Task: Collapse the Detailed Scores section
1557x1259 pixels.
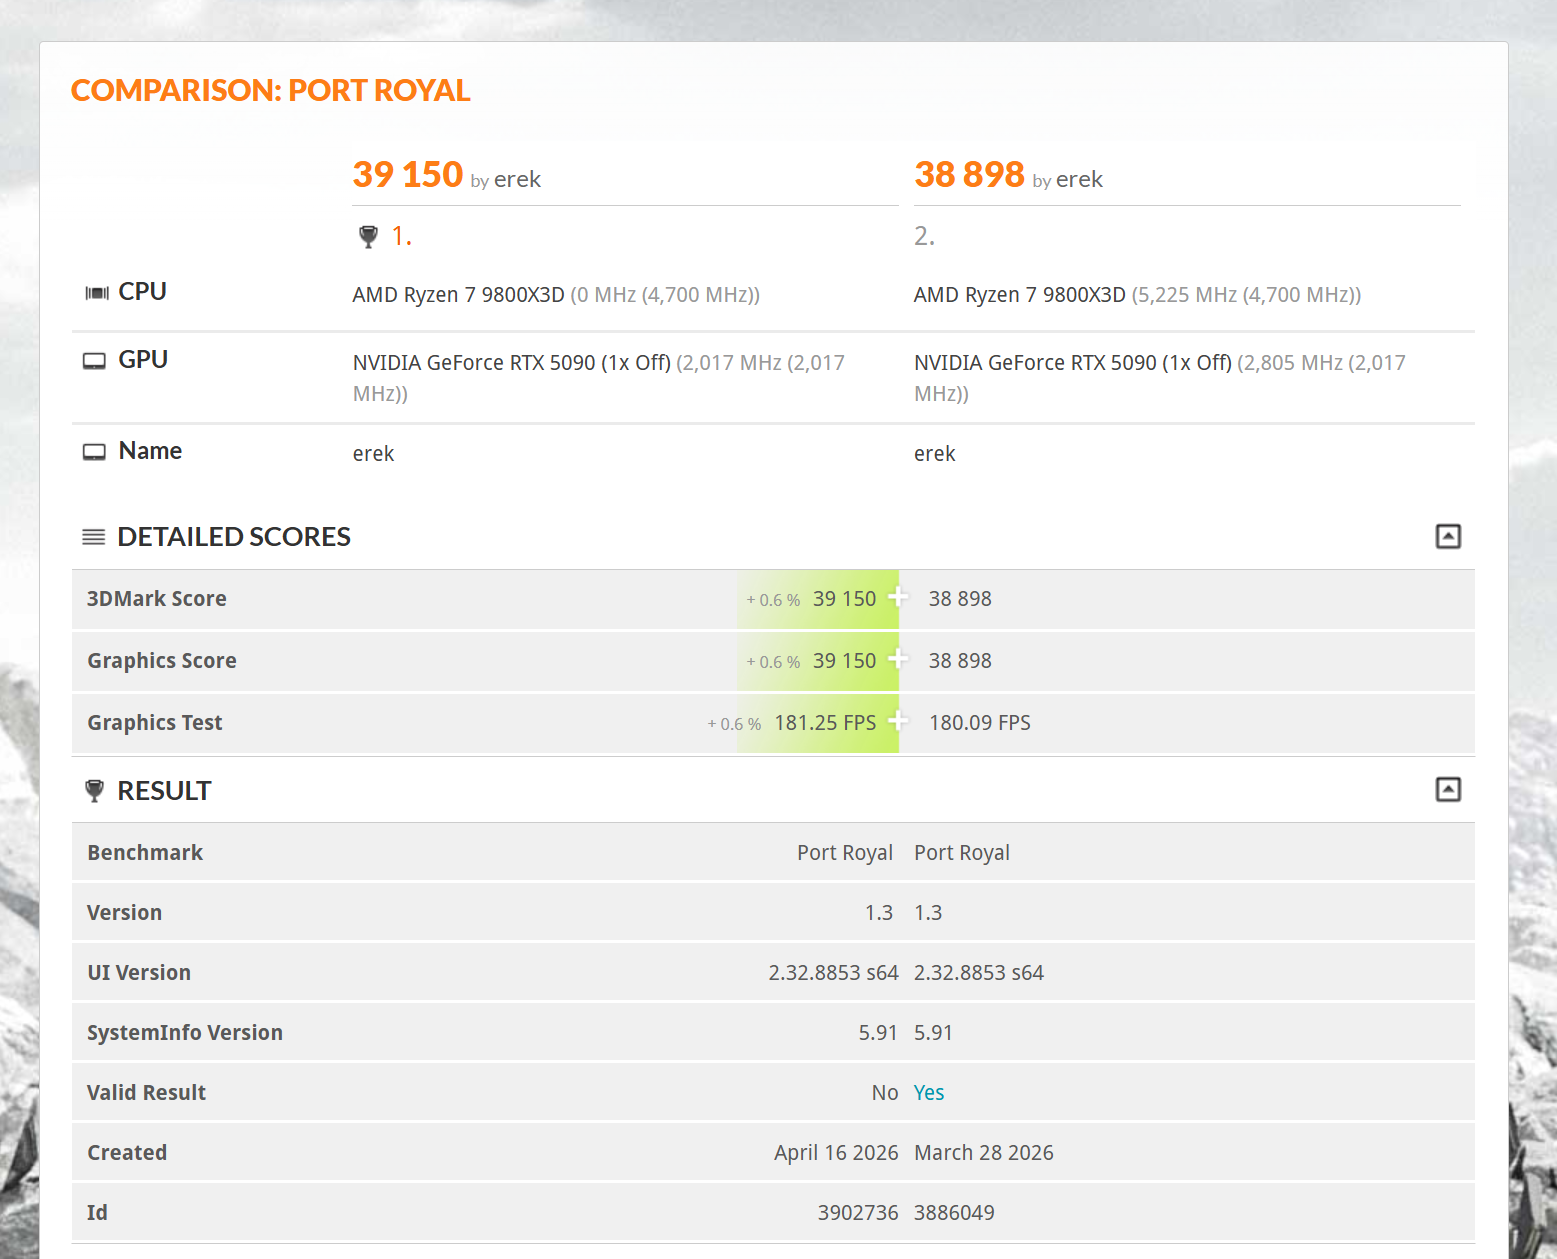Action: [x=1447, y=537]
